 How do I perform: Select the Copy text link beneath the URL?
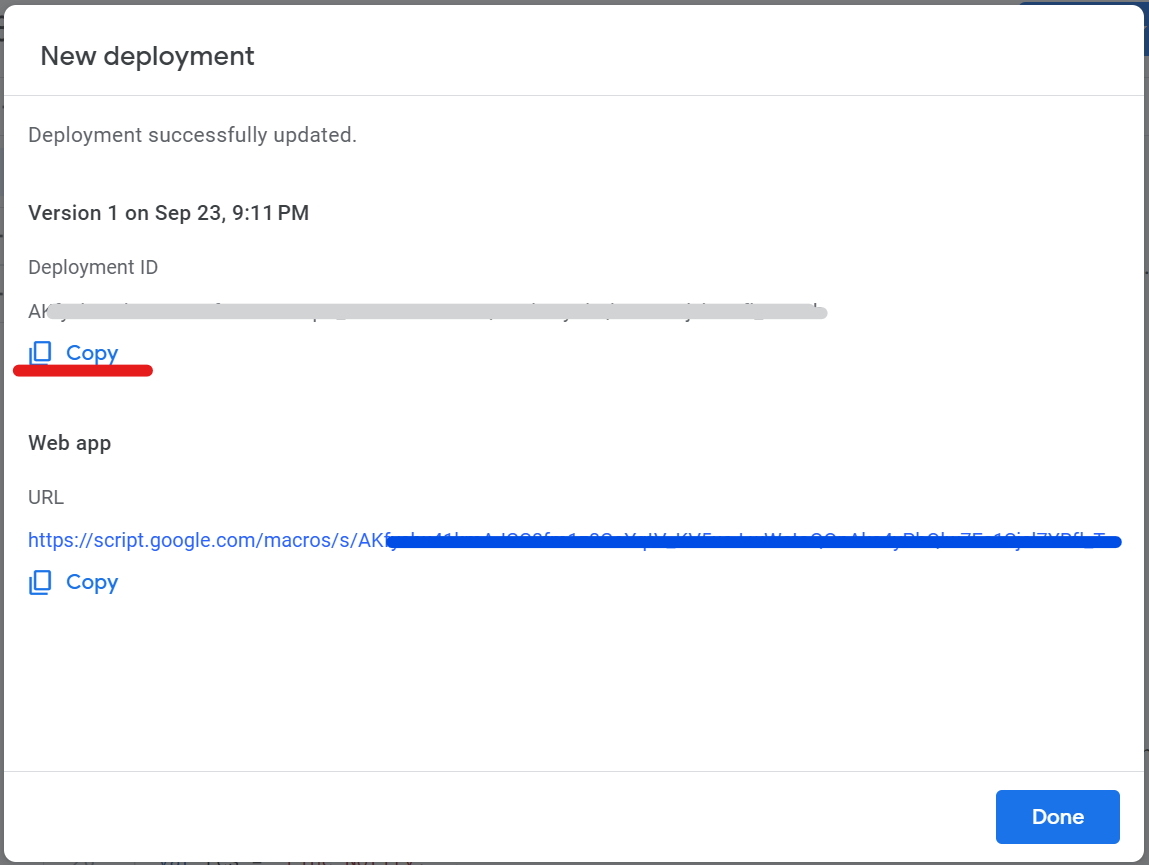[92, 583]
